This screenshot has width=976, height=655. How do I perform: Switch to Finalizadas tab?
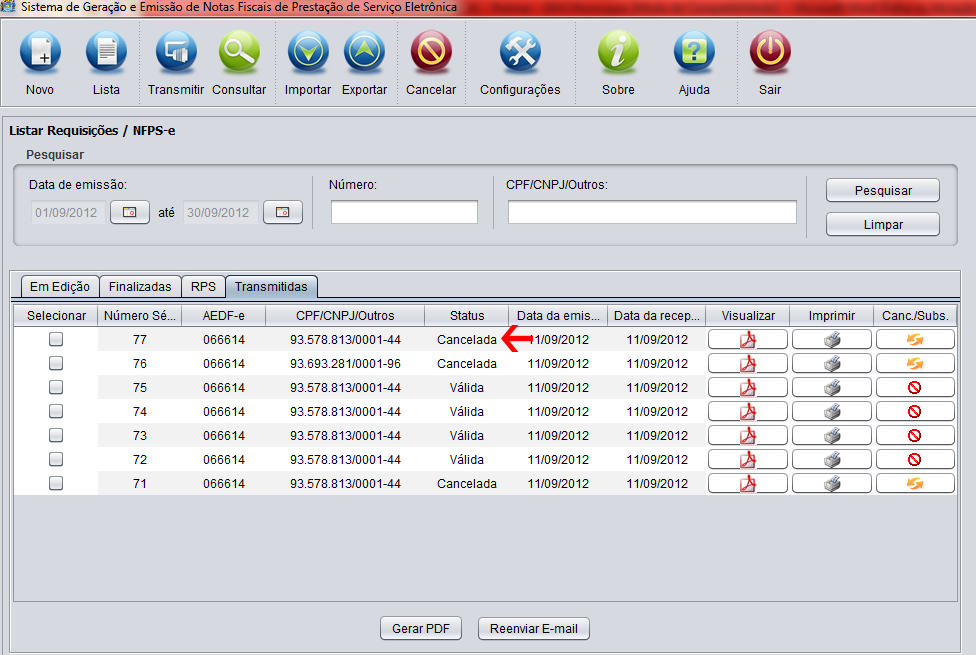pos(140,286)
